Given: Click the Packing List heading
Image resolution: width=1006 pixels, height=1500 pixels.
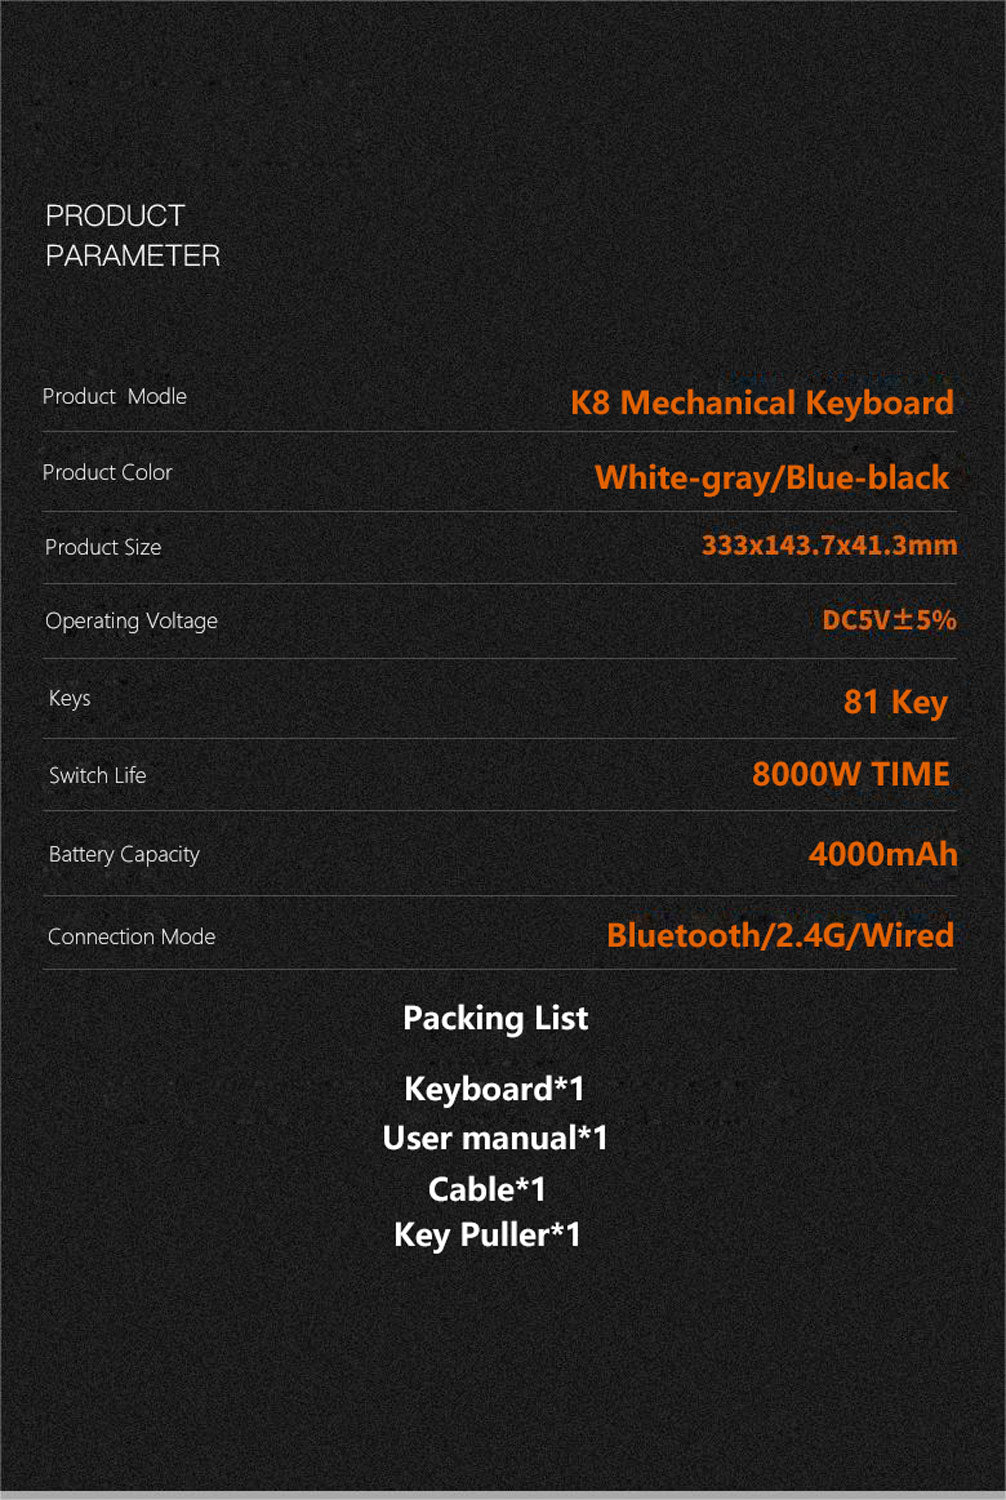Looking at the screenshot, I should (495, 1018).
